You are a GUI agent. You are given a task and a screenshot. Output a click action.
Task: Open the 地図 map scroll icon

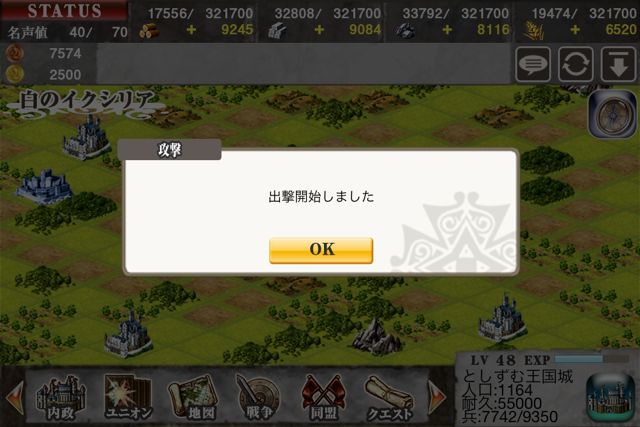[x=193, y=398]
